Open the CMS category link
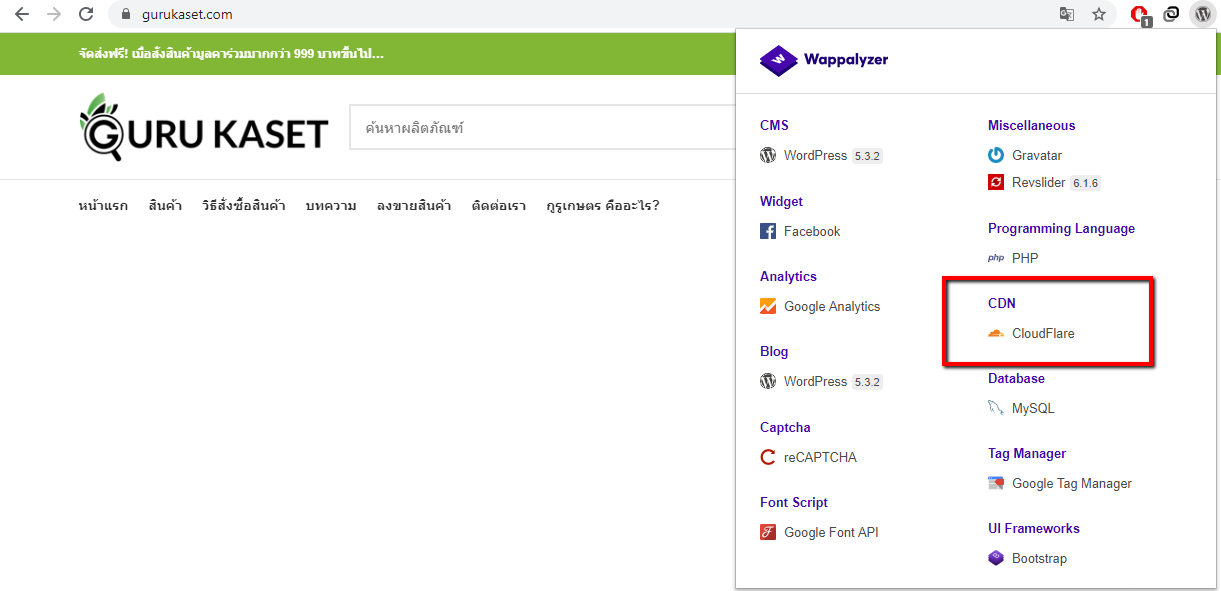Viewport: 1221px width, 591px height. [x=774, y=126]
